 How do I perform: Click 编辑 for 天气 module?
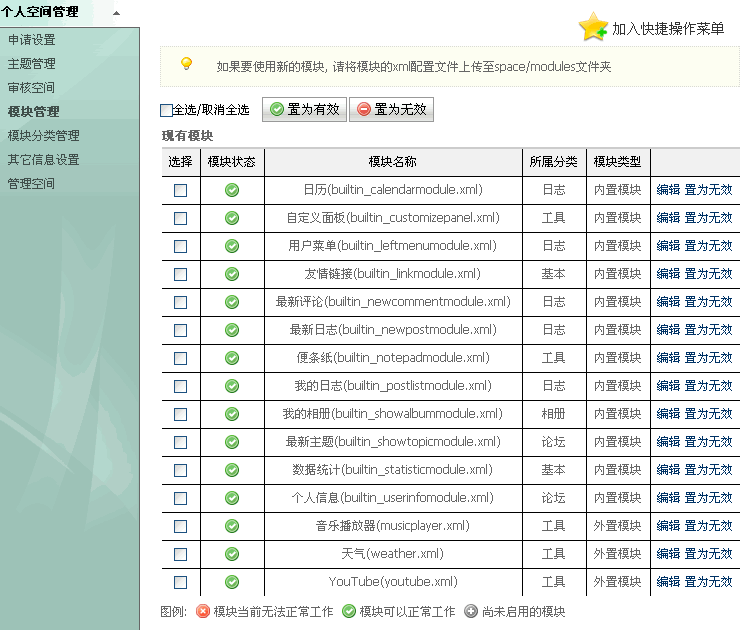tap(668, 554)
